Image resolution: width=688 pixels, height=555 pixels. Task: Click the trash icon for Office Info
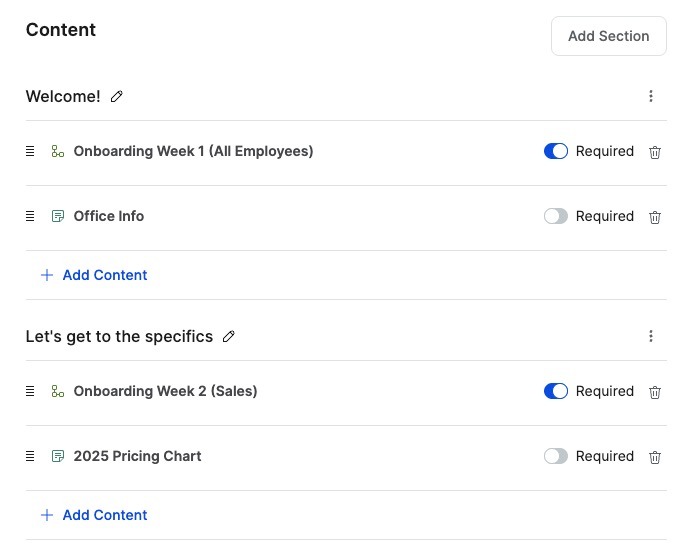655,217
